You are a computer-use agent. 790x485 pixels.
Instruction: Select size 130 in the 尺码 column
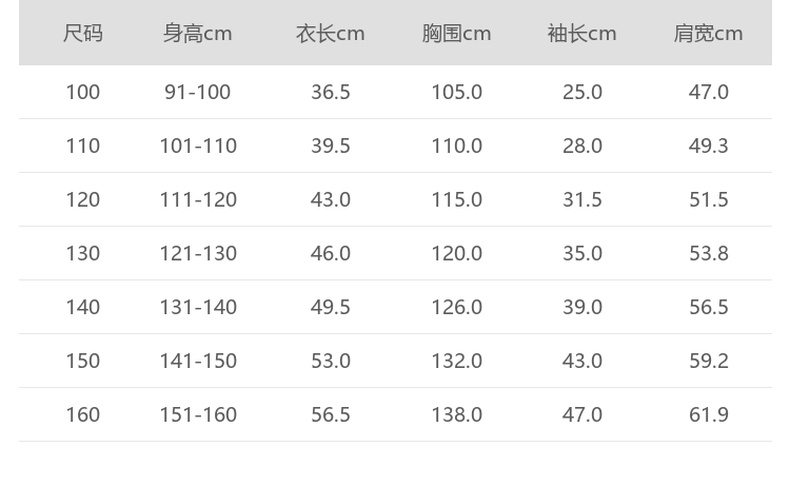coord(83,254)
